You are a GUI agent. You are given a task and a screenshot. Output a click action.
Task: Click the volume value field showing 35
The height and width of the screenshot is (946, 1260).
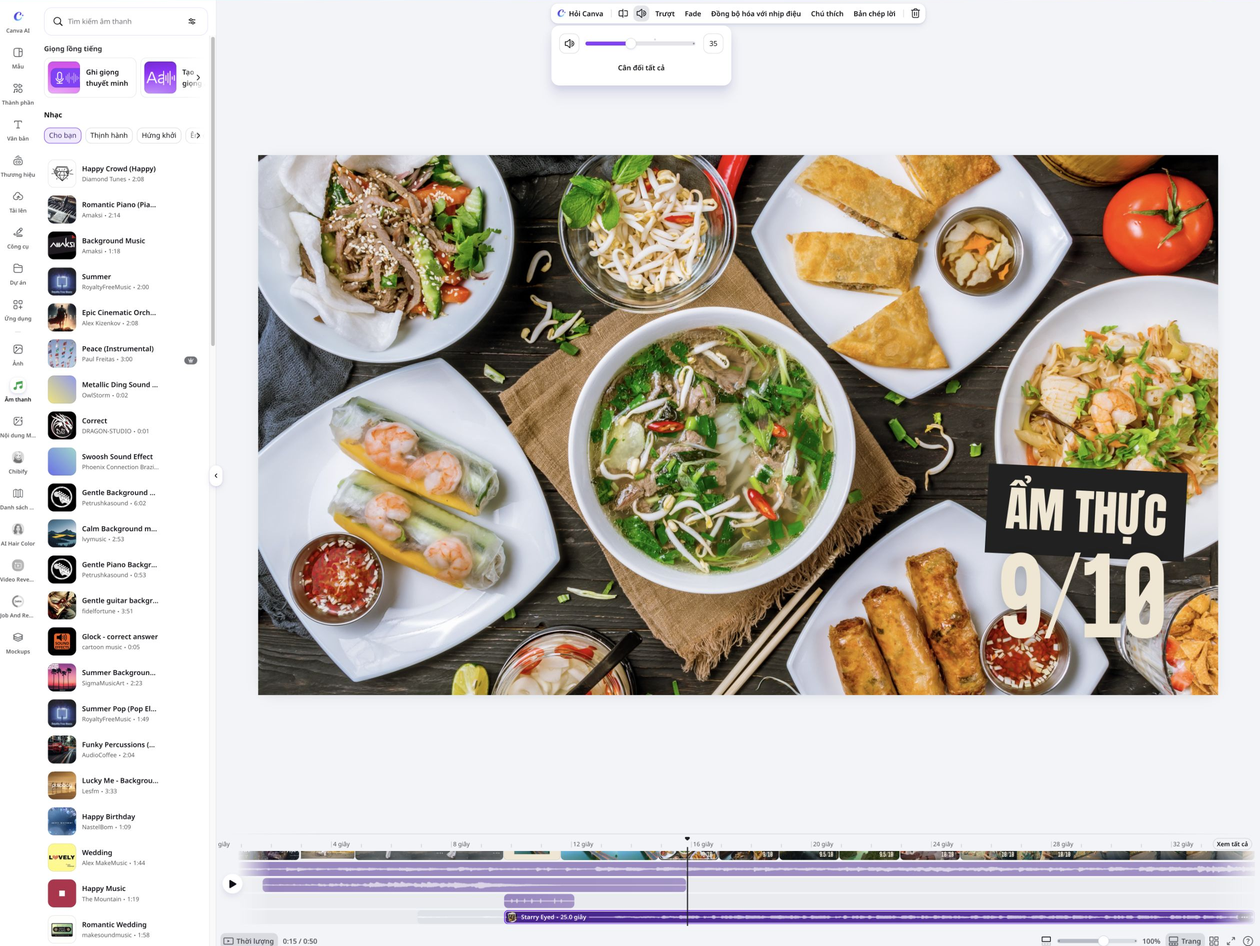[x=713, y=43]
